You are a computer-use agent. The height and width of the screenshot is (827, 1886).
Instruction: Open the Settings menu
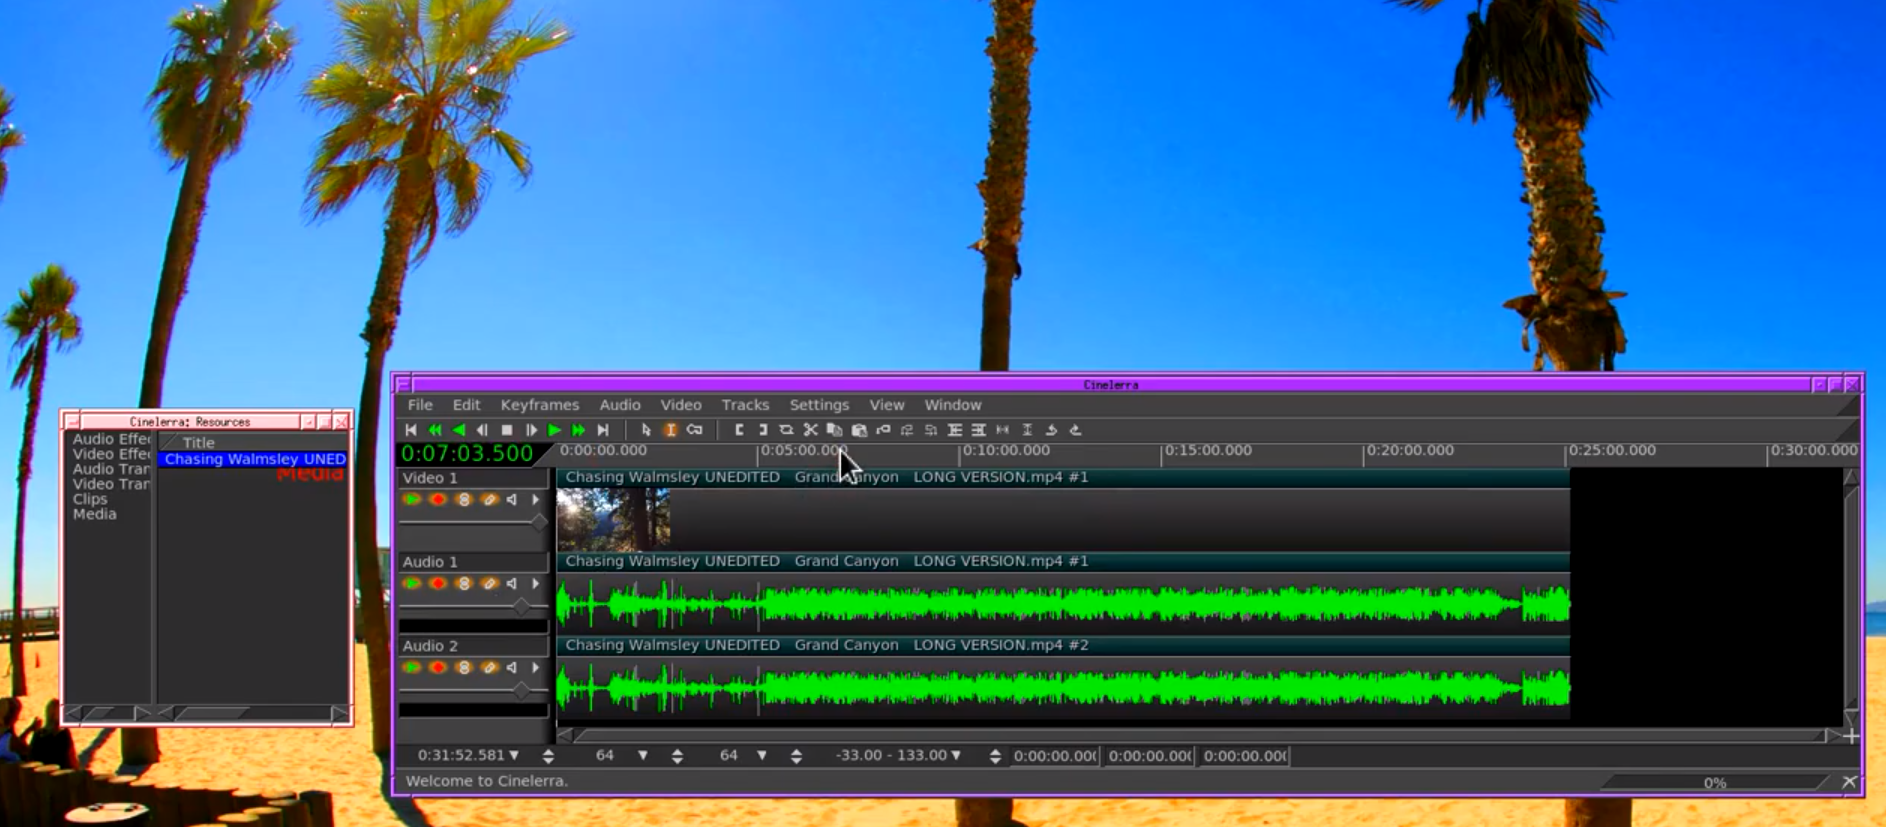coord(819,405)
